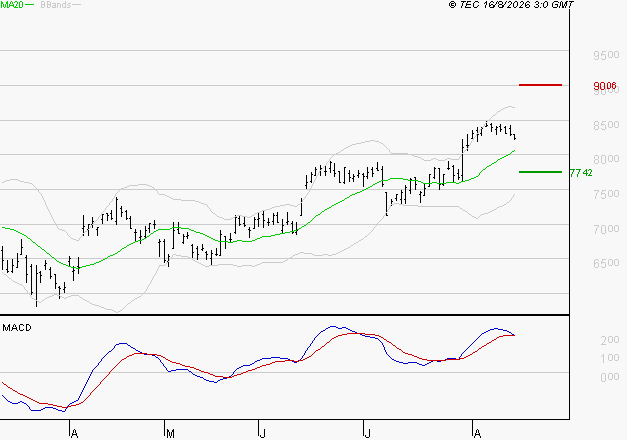627x440 pixels.
Task: Click the 200 MACD axis label
Action: pos(610,340)
